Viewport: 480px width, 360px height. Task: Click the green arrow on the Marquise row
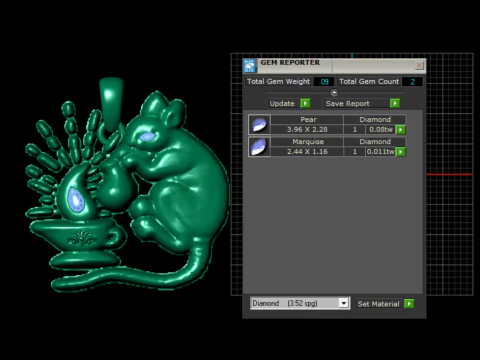tap(401, 152)
